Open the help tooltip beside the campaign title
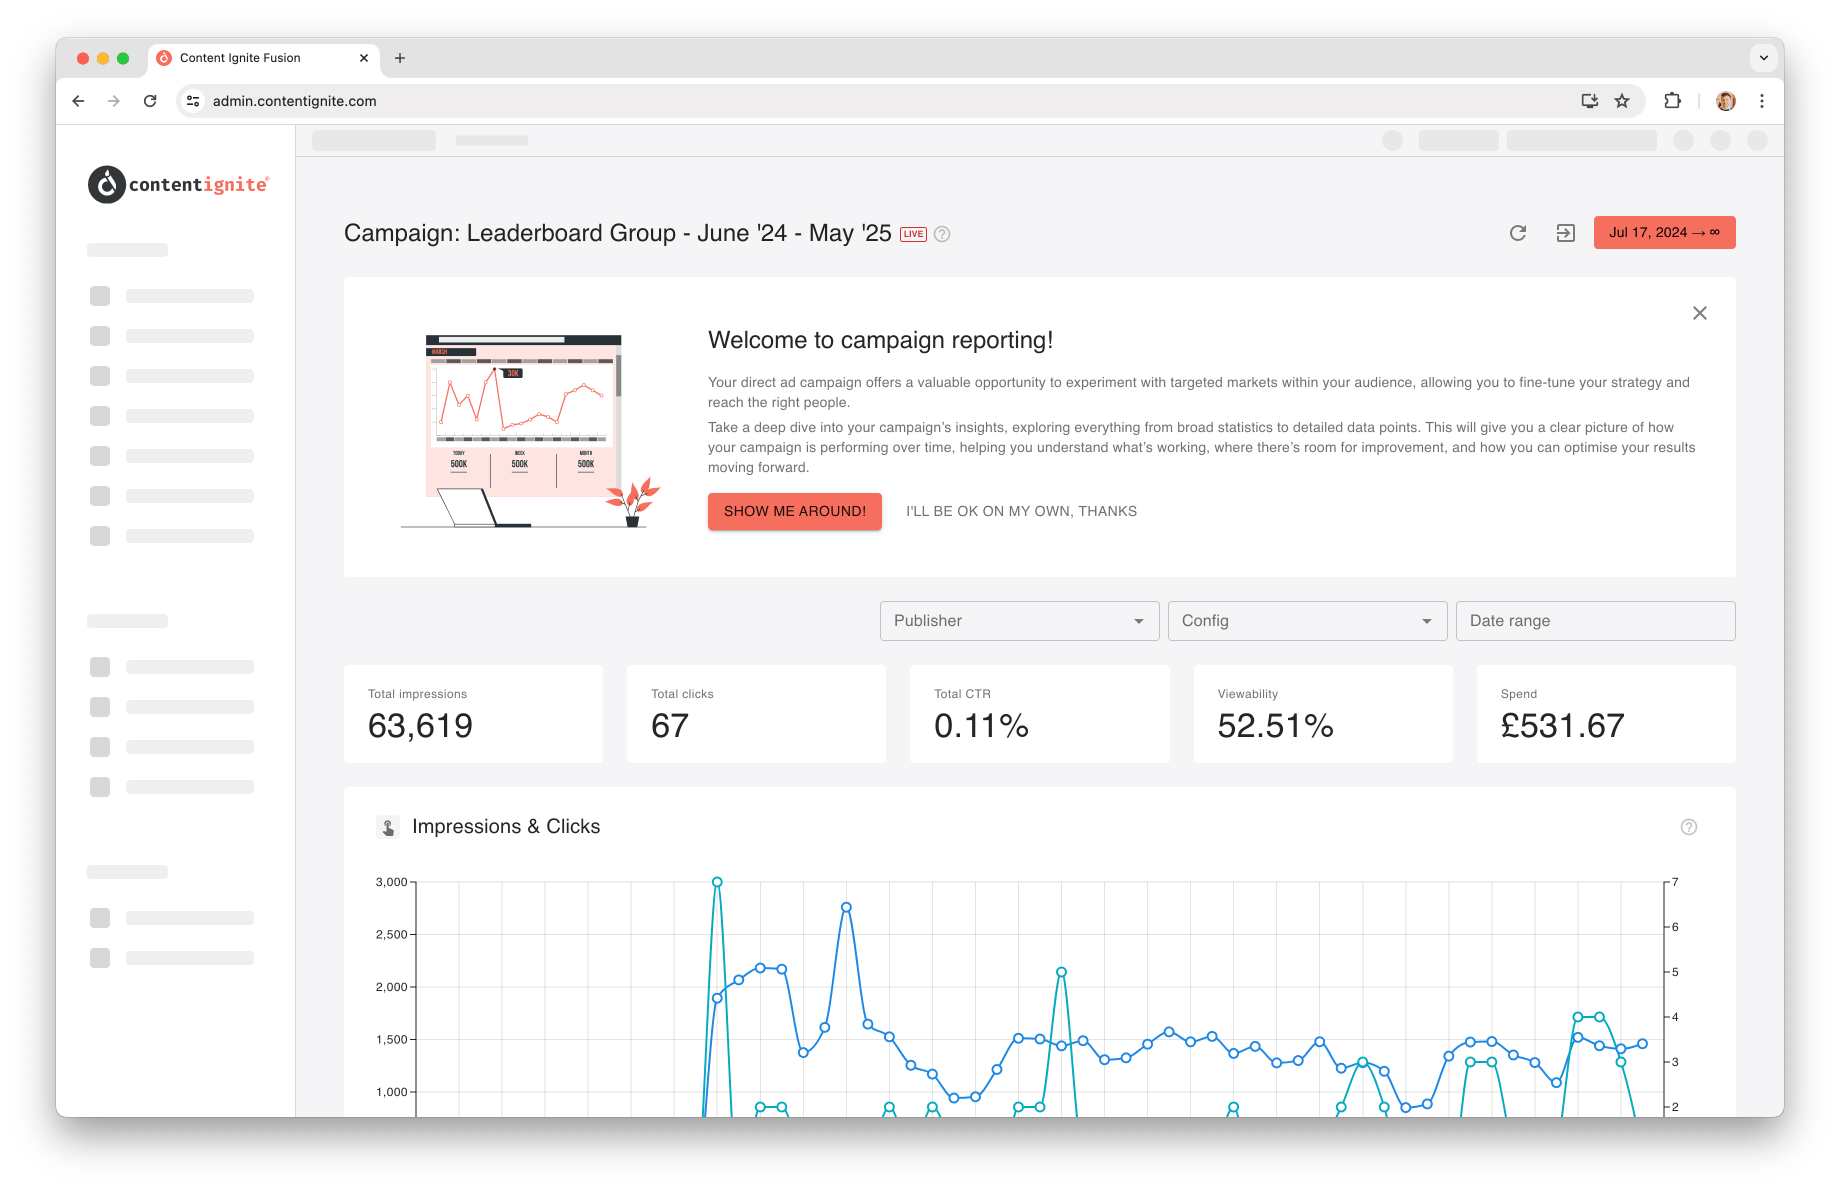The width and height of the screenshot is (1840, 1191). pos(942,234)
